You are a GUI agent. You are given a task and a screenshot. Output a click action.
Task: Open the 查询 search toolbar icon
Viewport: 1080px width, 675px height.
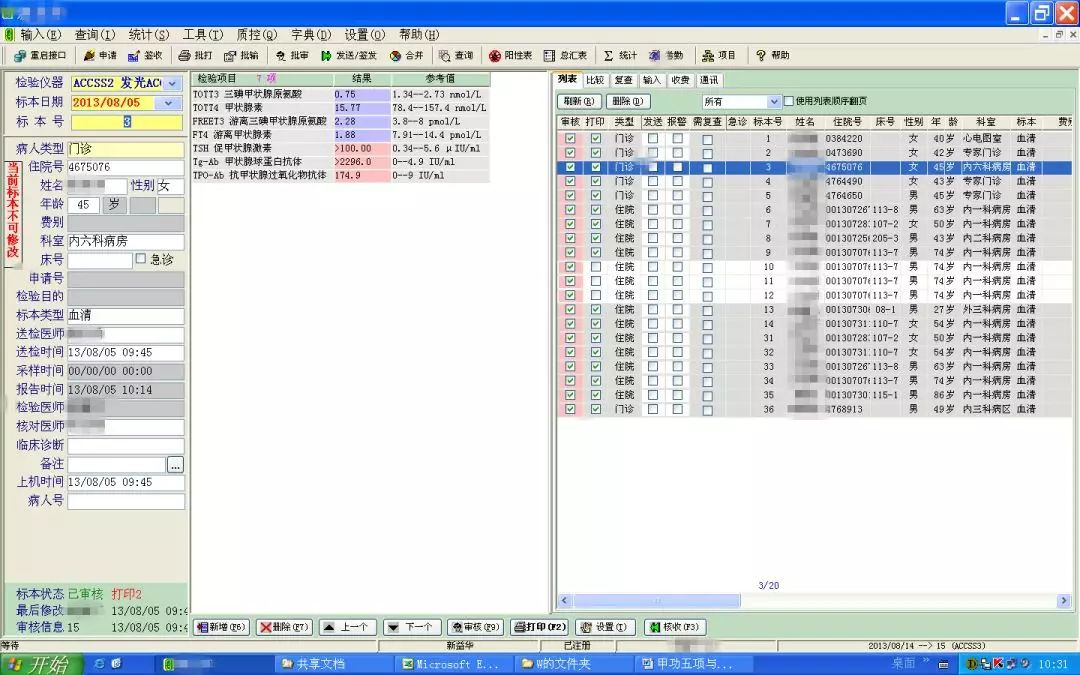click(456, 56)
